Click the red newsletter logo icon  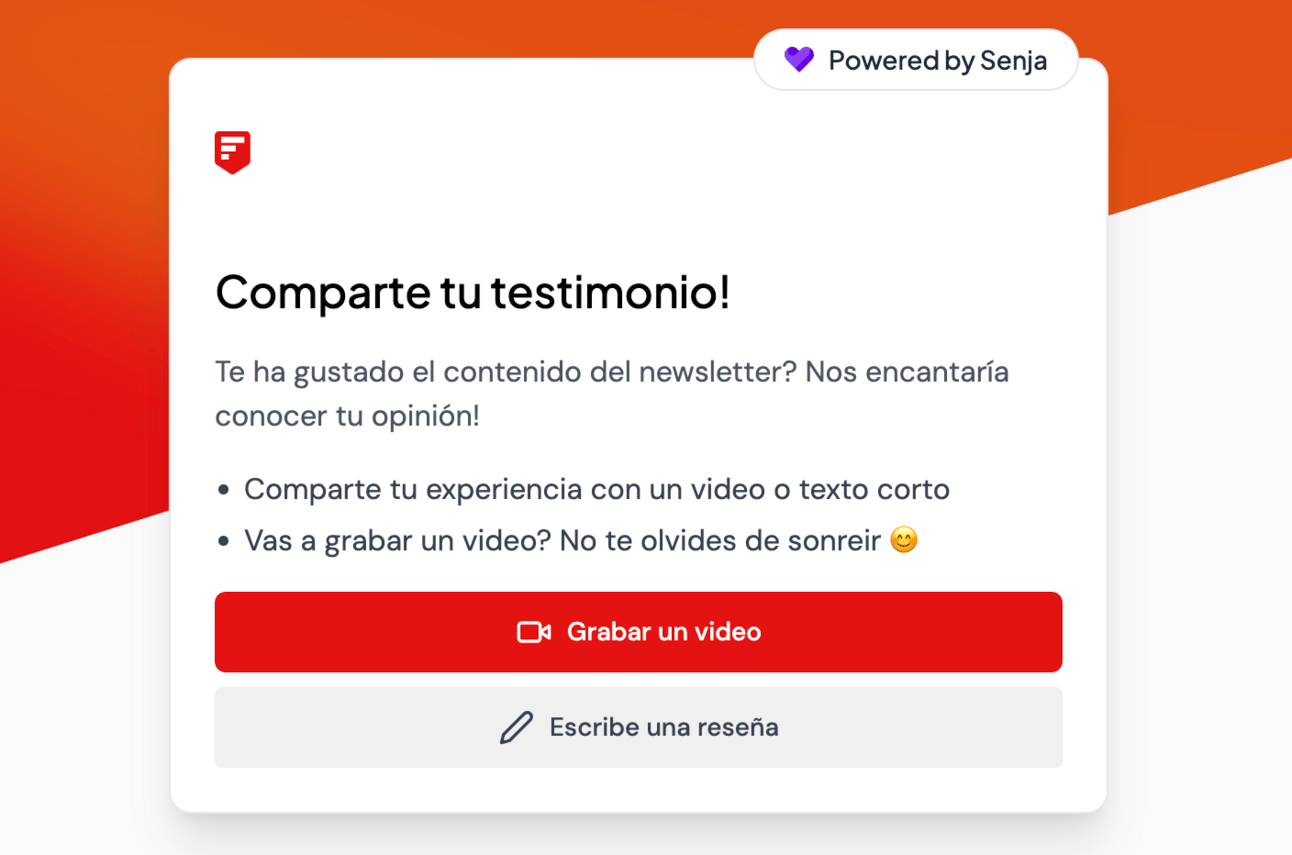[x=232, y=152]
